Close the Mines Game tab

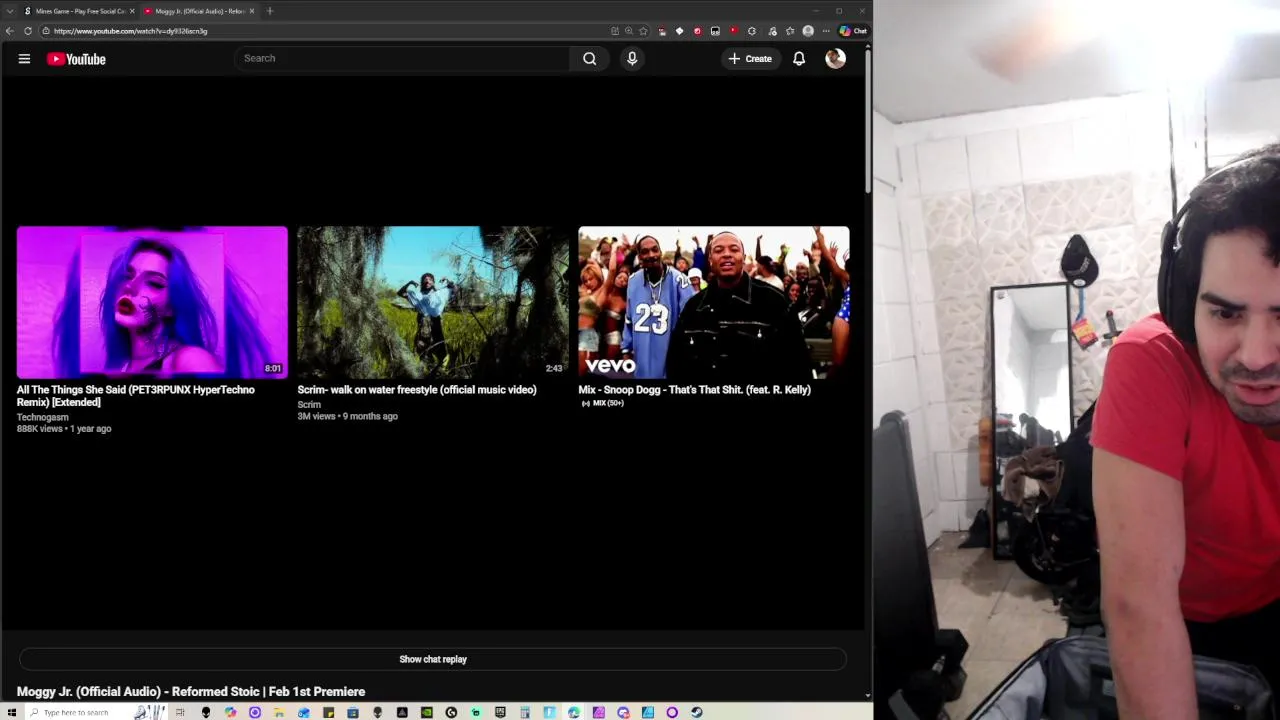pyautogui.click(x=132, y=11)
